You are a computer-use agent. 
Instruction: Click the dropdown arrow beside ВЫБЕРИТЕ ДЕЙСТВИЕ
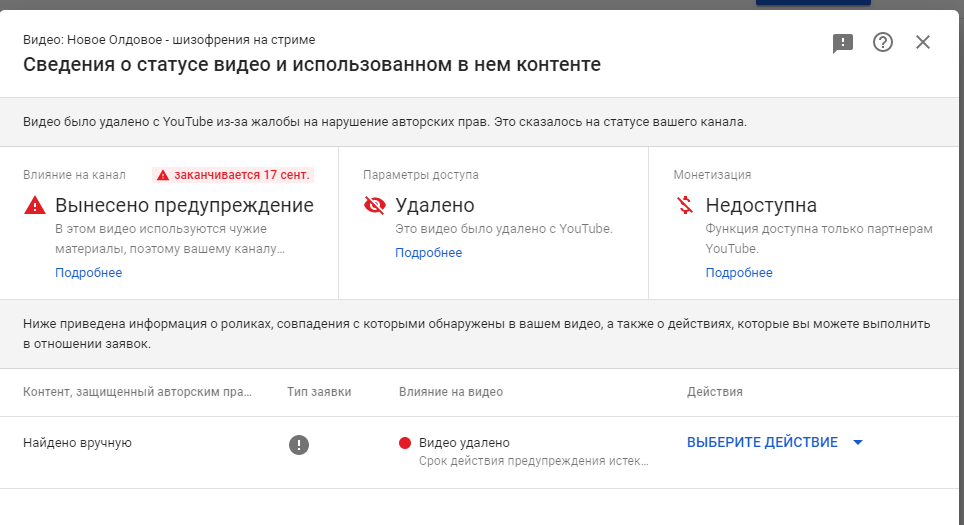tap(857, 443)
